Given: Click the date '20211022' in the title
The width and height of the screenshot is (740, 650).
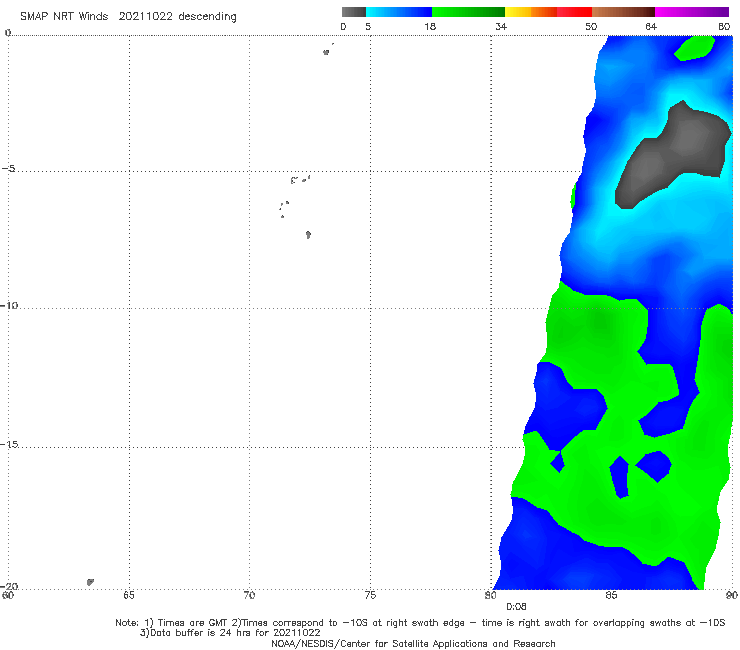Looking at the screenshot, I should [x=145, y=16].
